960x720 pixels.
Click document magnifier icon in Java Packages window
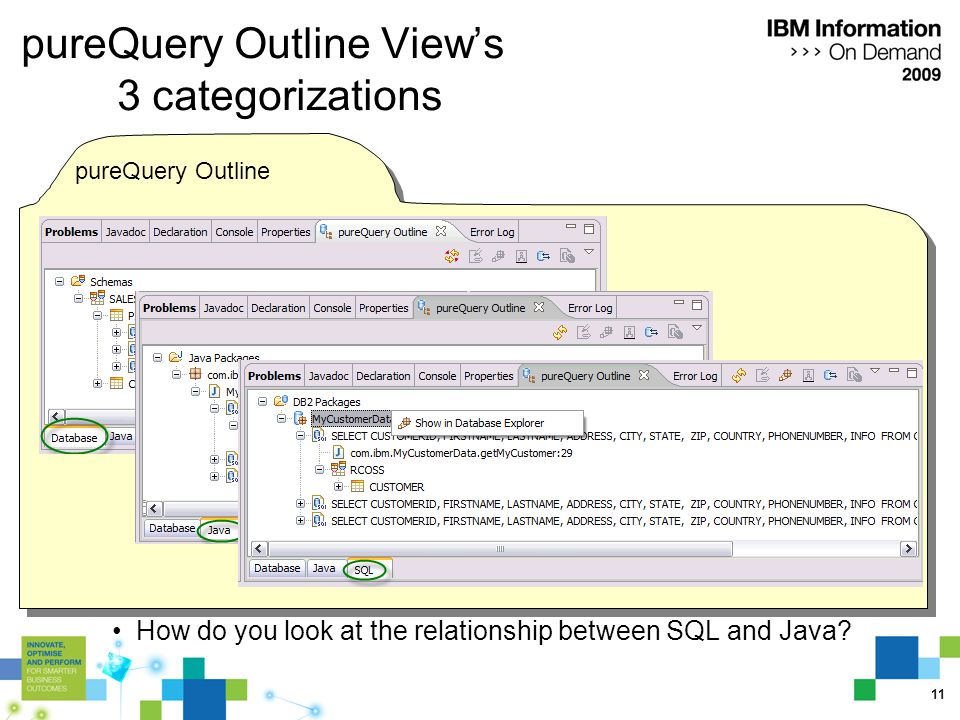point(675,332)
